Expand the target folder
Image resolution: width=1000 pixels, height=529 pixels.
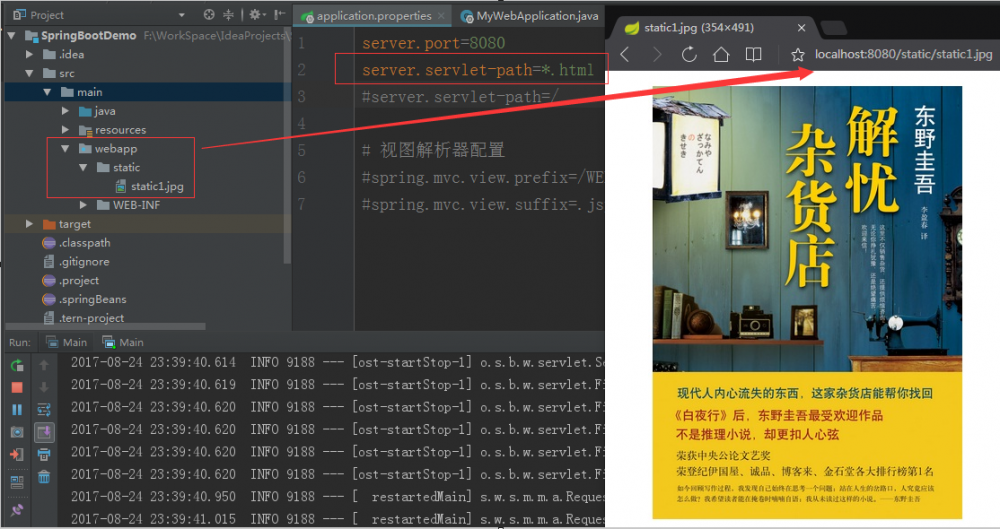pyautogui.click(x=29, y=224)
